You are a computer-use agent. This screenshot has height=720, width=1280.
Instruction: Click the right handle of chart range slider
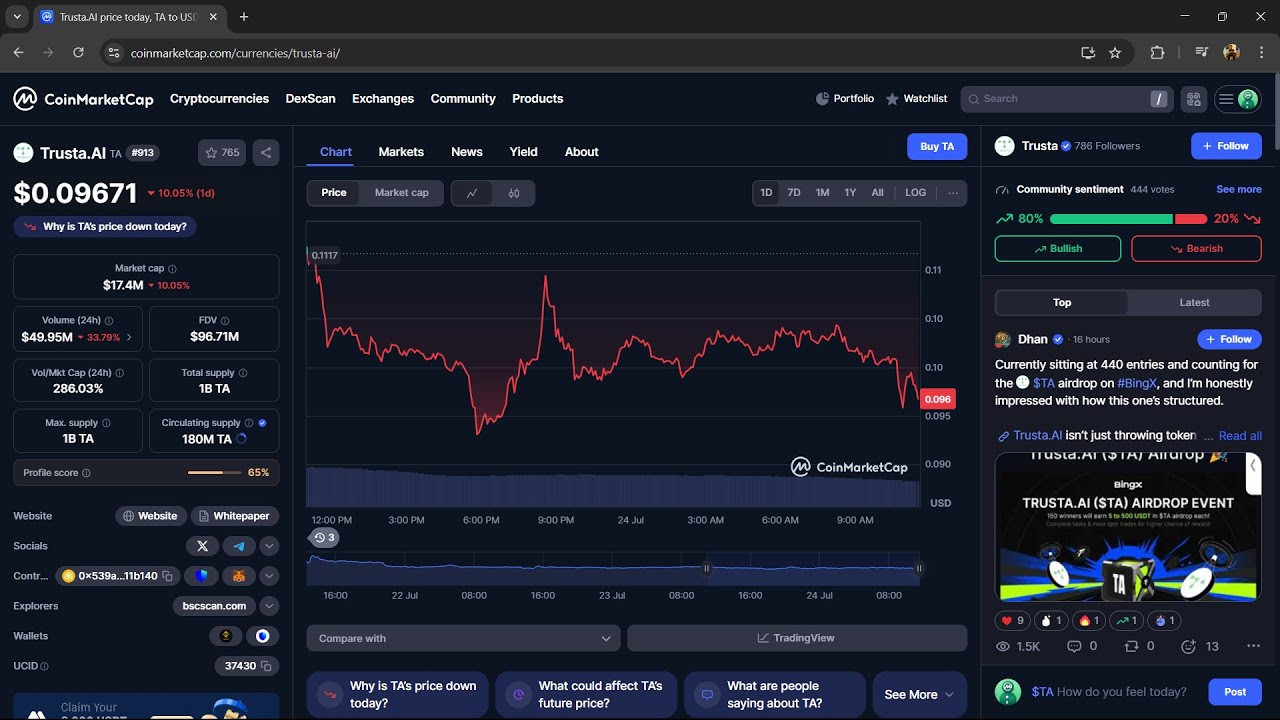click(919, 568)
